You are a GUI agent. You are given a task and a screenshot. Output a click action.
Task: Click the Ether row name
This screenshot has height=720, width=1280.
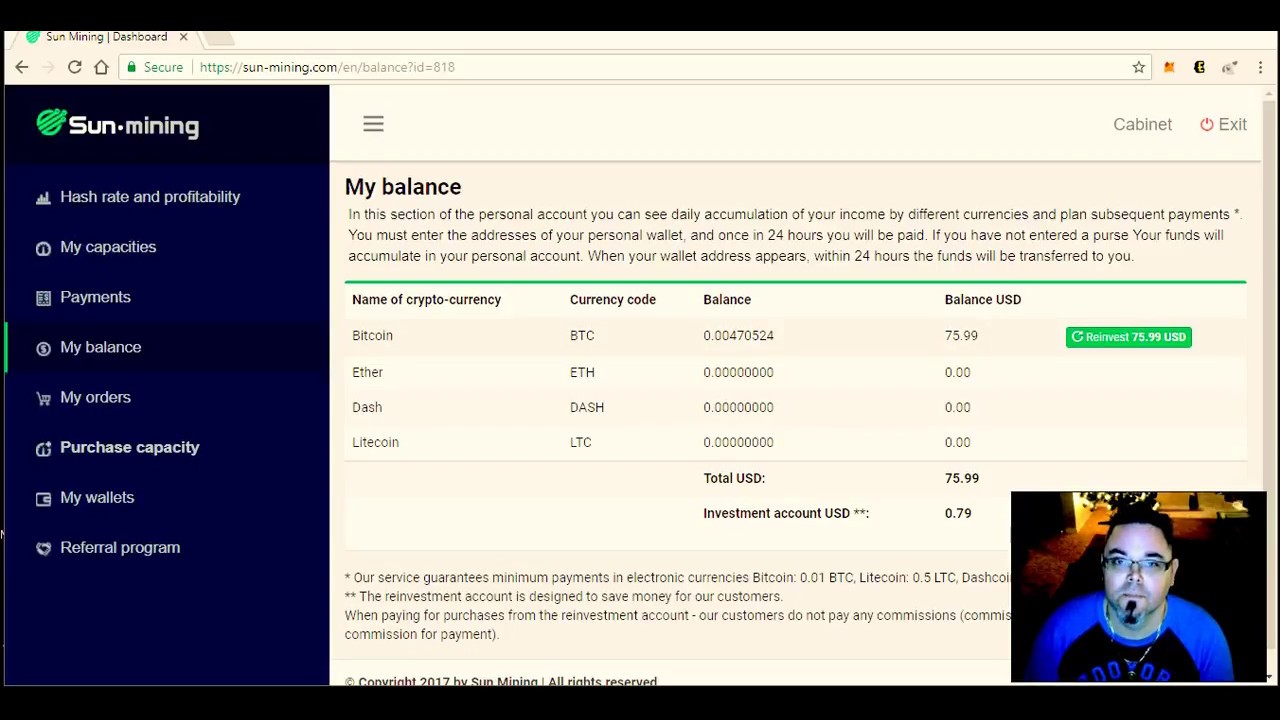[367, 372]
